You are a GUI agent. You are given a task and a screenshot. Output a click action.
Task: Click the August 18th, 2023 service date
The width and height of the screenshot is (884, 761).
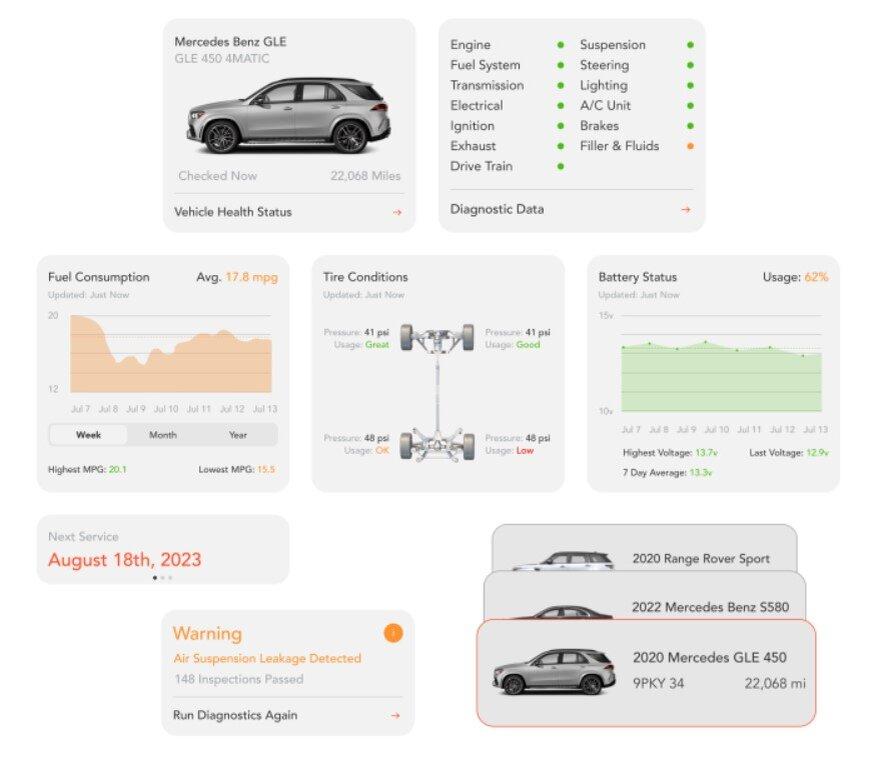[124, 559]
